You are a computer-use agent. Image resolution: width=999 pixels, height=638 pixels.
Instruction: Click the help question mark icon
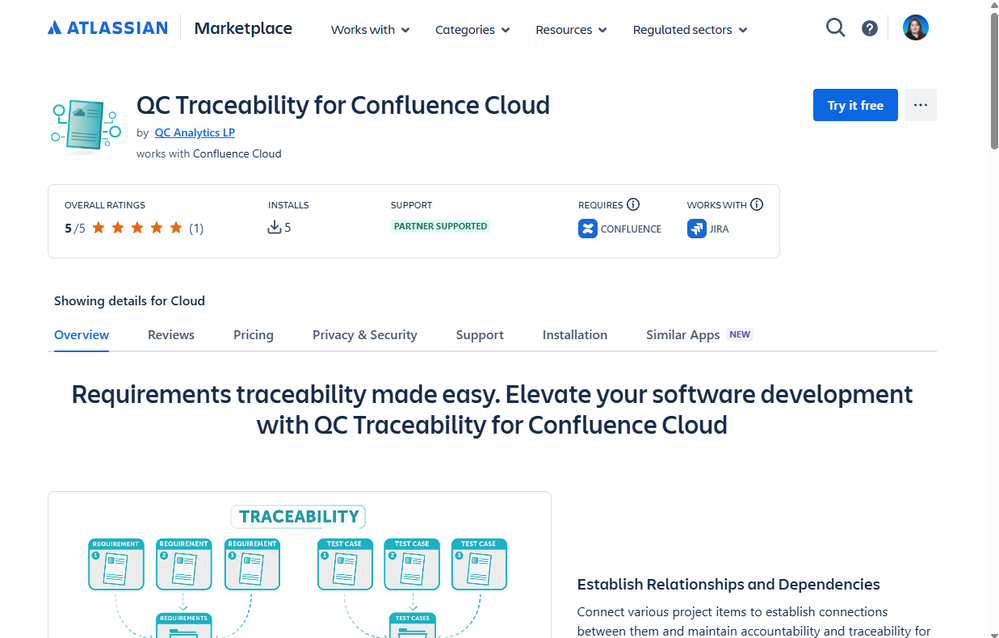[870, 29]
